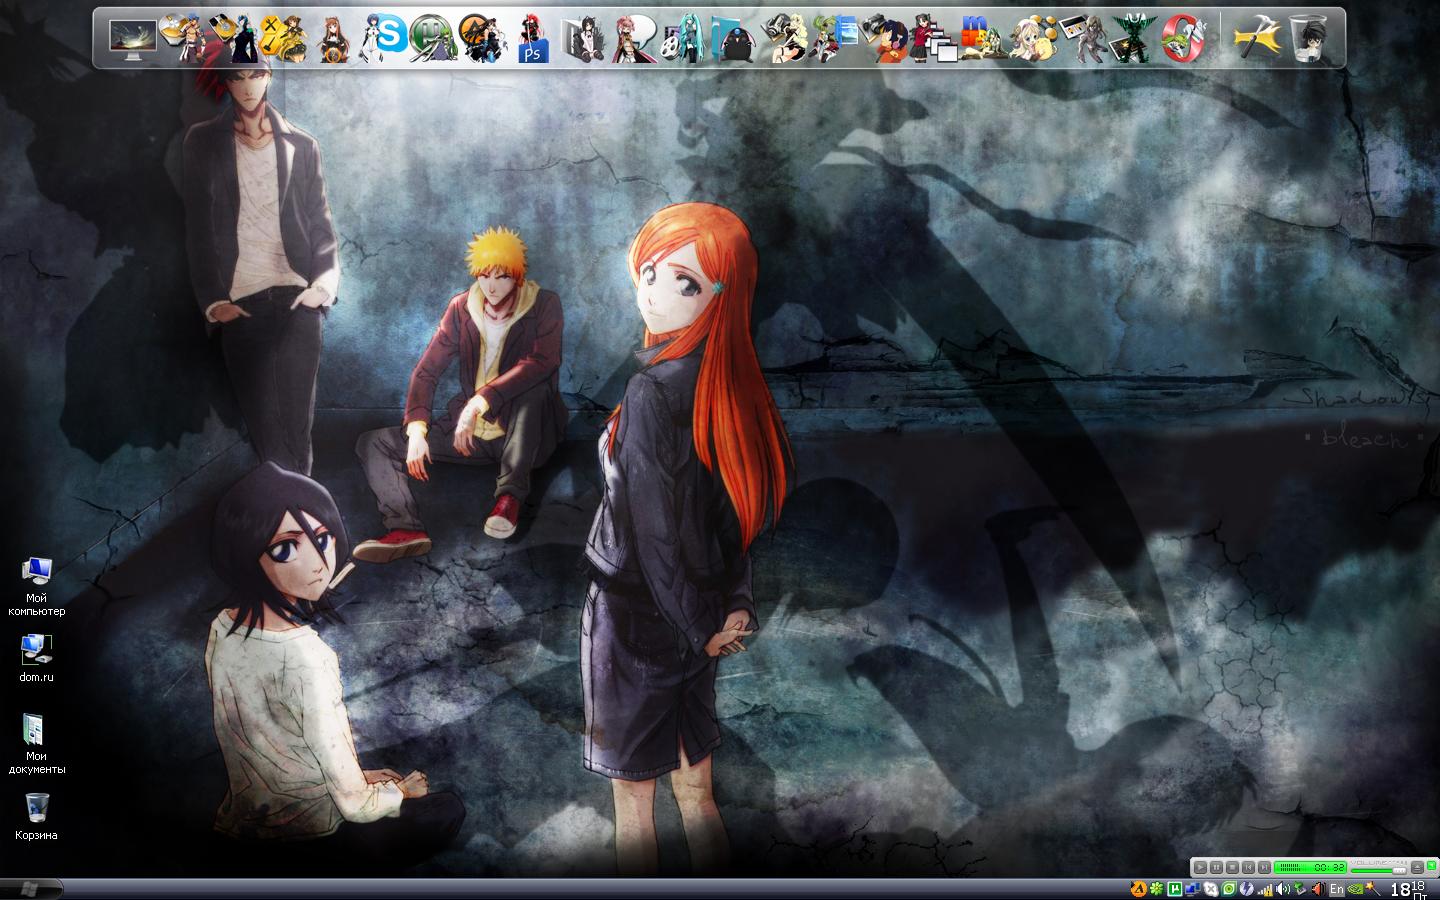Skip to next track in mini player
1440x900 pixels.
tap(1265, 868)
